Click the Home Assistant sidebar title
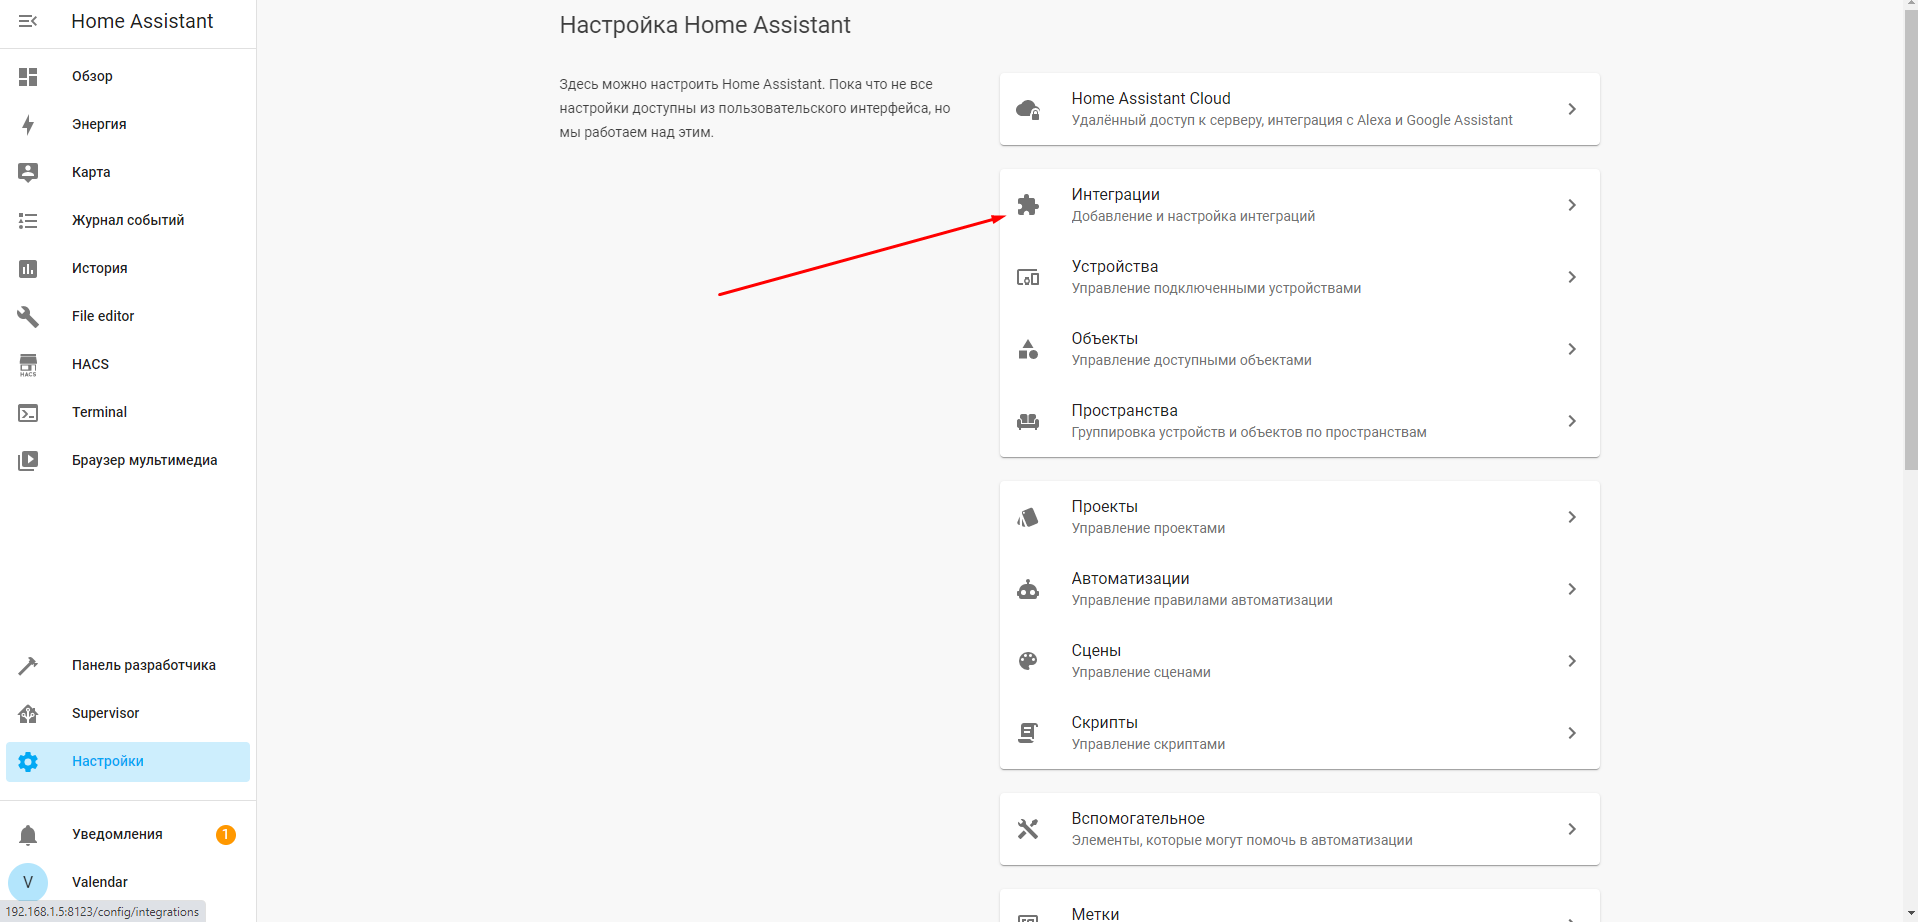Screen dimensions: 1918x922 [142, 21]
